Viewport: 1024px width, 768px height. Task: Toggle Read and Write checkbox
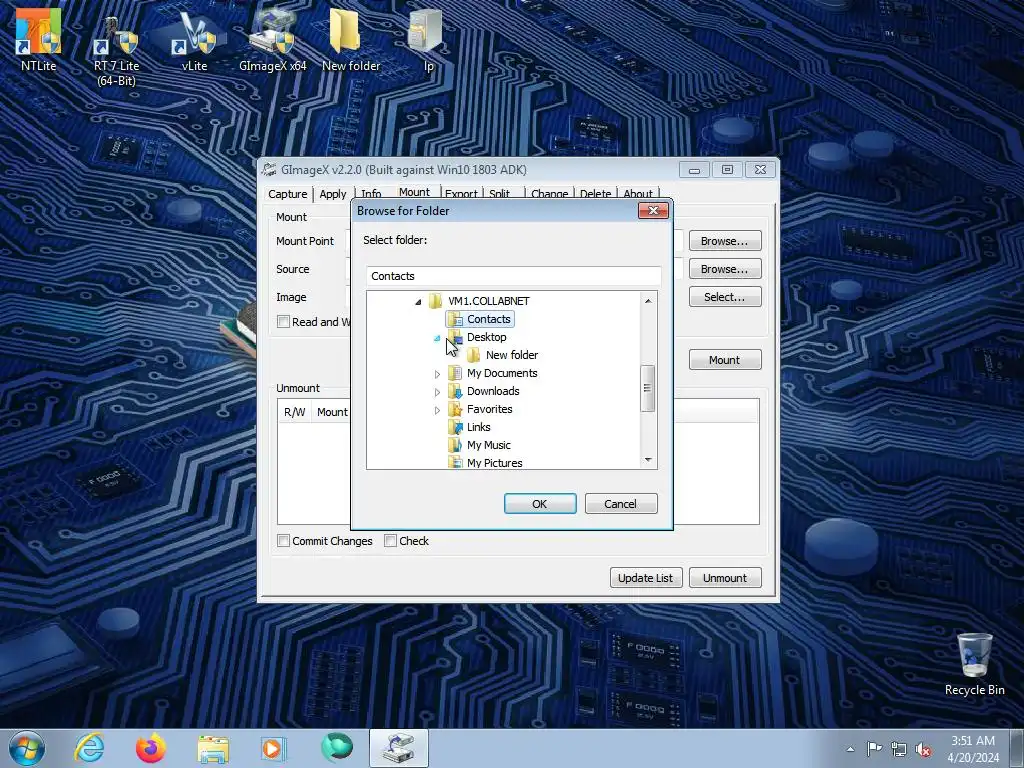283,321
